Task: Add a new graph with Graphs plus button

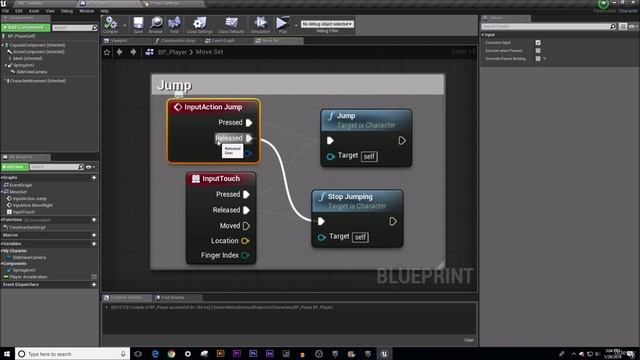Action: tap(94, 178)
